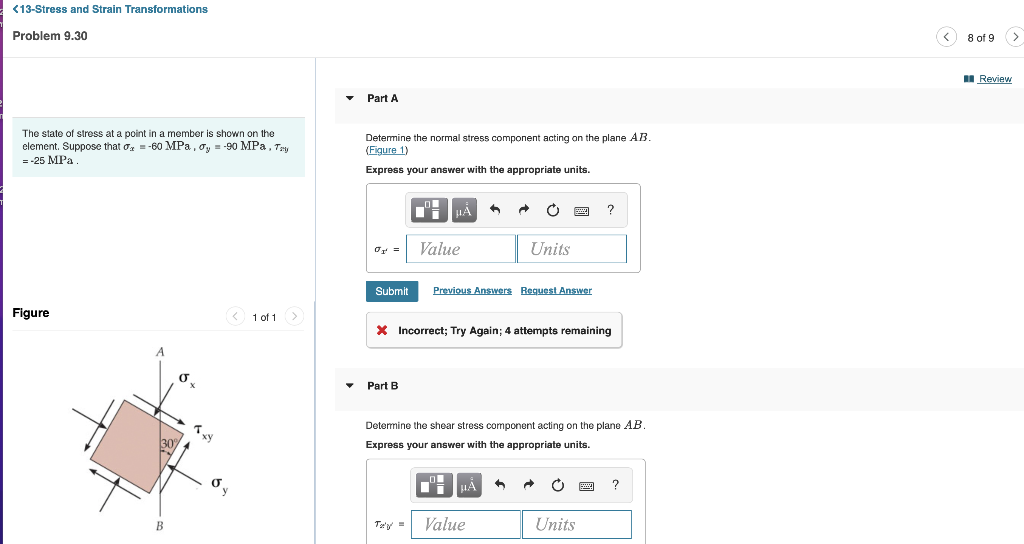Viewport: 1024px width, 544px height.
Task: Click the '1 of 1' figure counter
Action: click(264, 317)
